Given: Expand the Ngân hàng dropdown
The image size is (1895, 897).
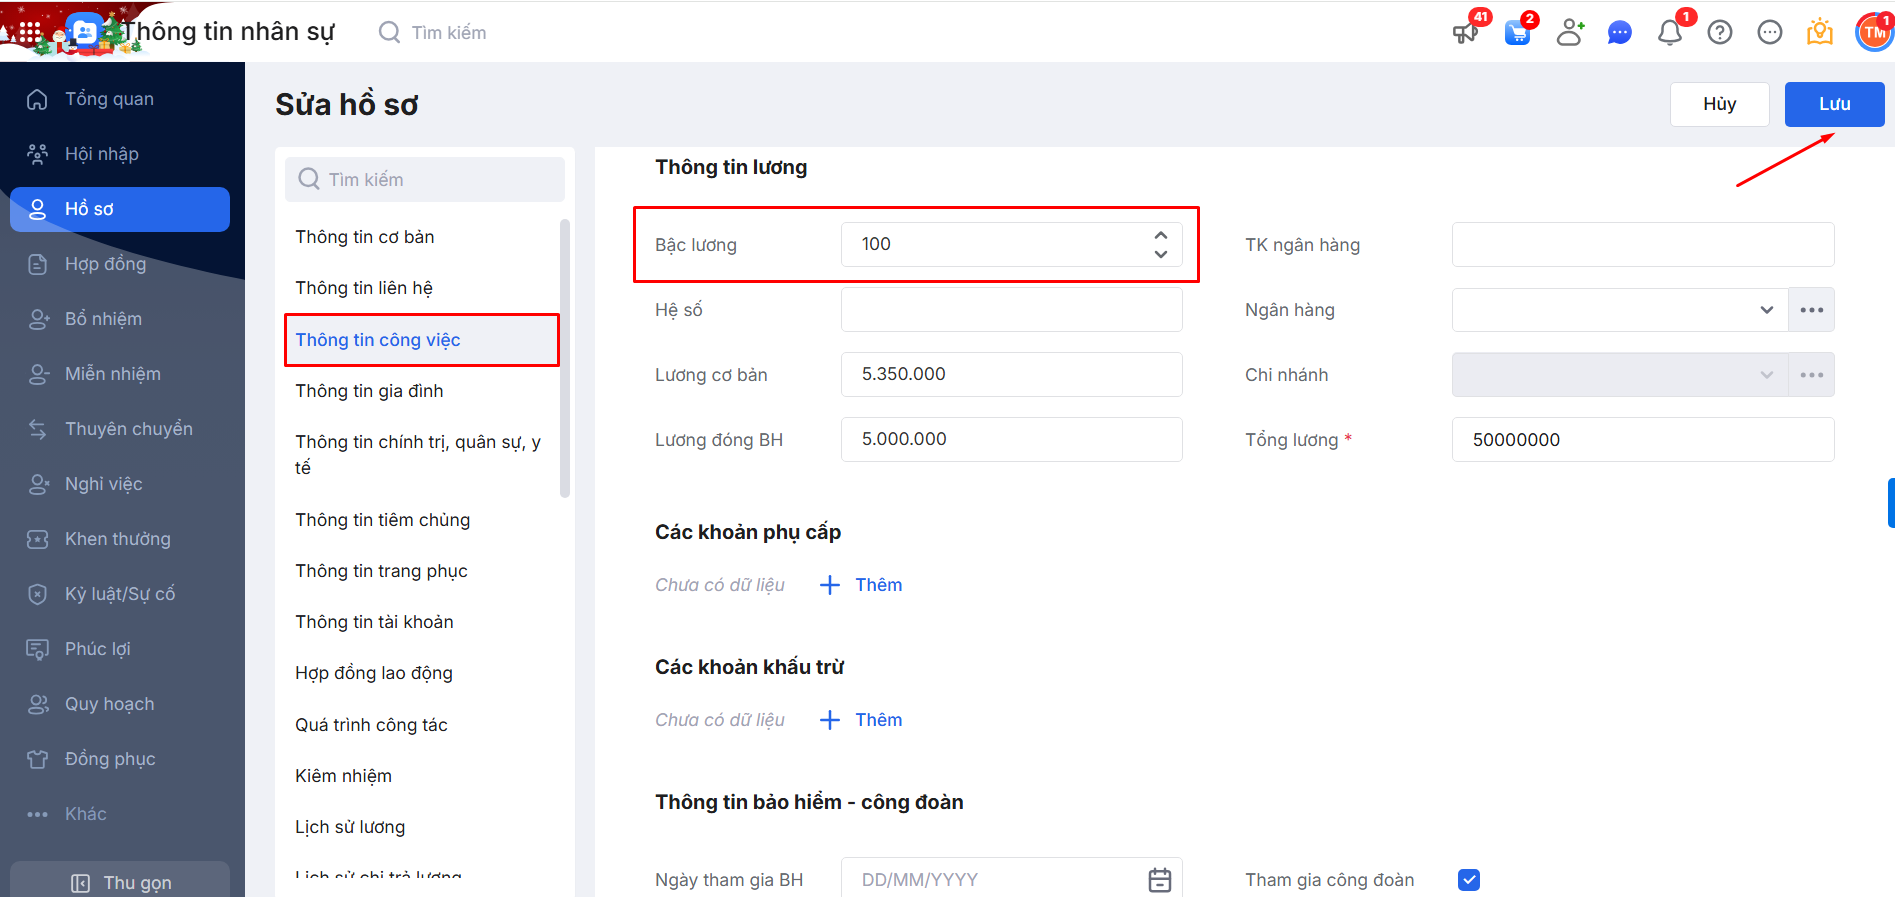Looking at the screenshot, I should tap(1766, 310).
